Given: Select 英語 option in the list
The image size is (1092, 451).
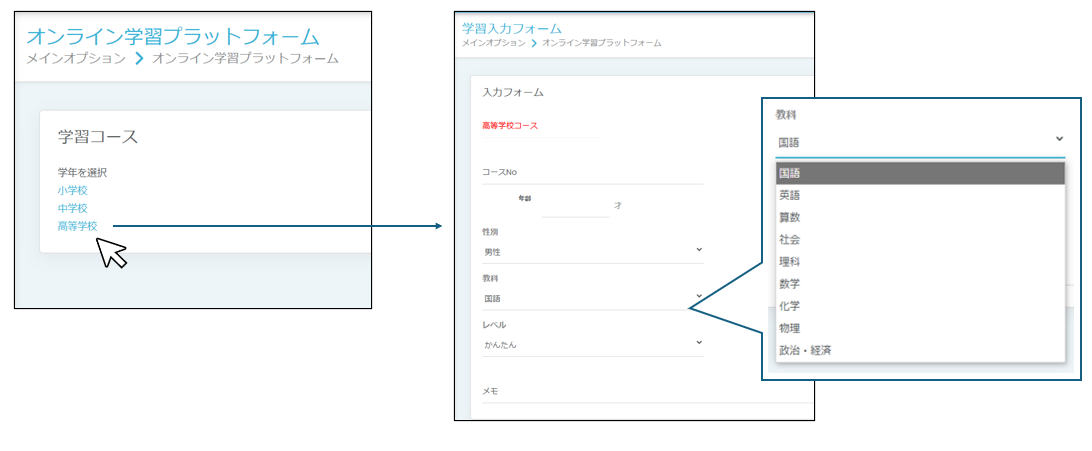Looking at the screenshot, I should pyautogui.click(x=921, y=196).
